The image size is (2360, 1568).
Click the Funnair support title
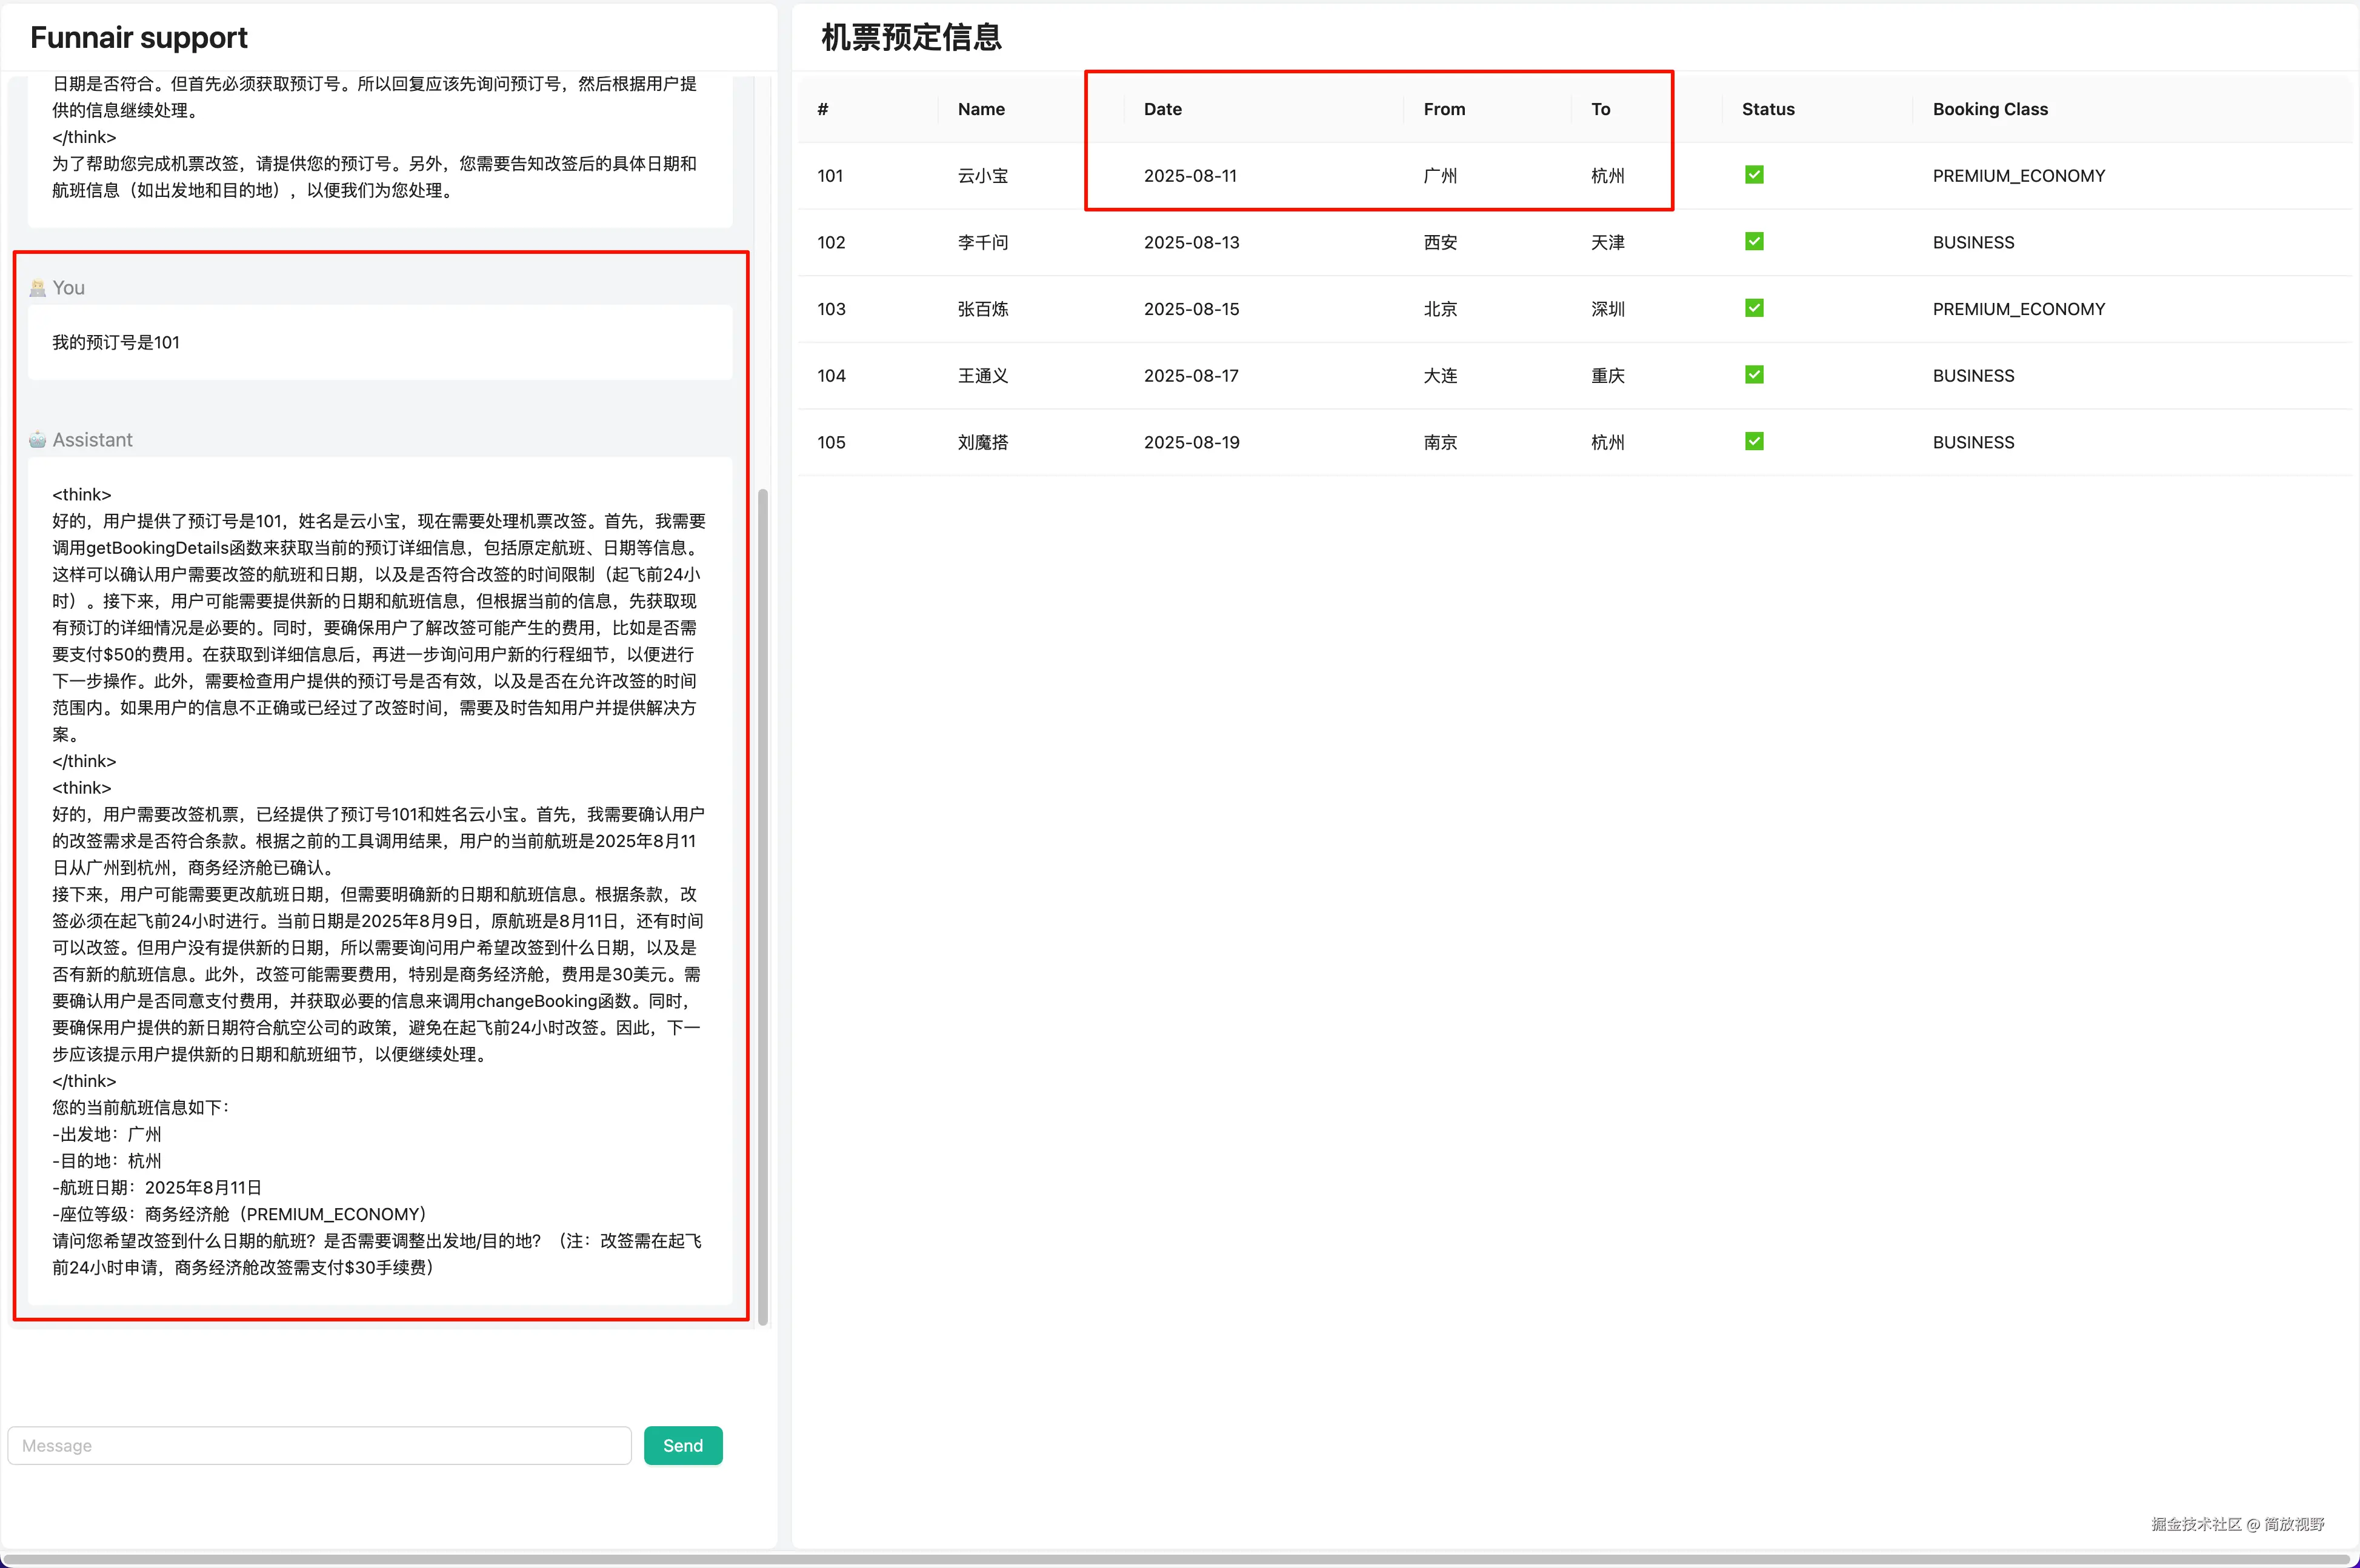tap(139, 38)
